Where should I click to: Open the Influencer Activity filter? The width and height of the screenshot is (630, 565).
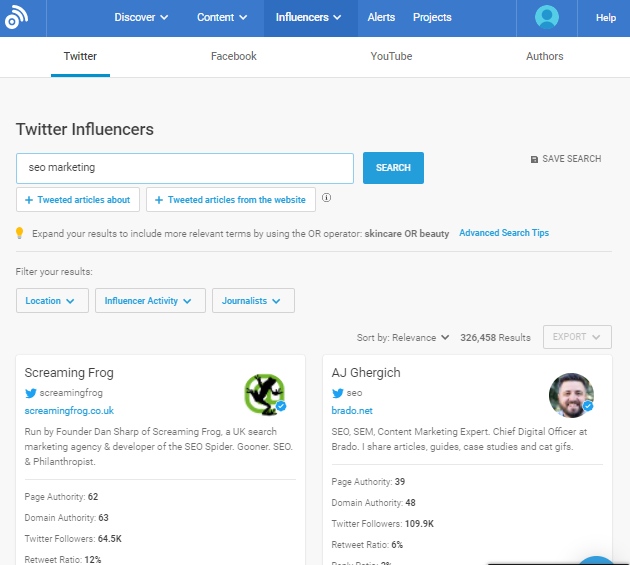tap(150, 301)
